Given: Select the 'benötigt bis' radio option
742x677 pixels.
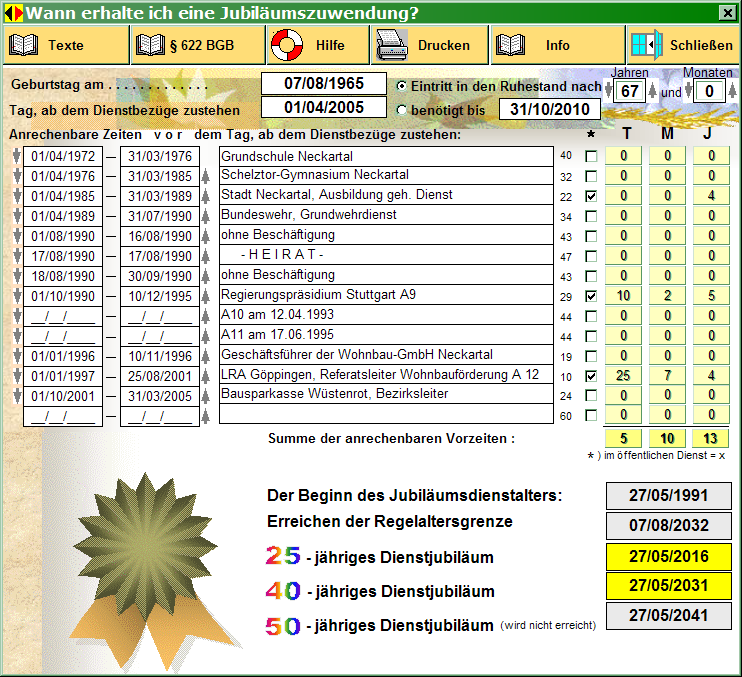Looking at the screenshot, I should pos(403,109).
